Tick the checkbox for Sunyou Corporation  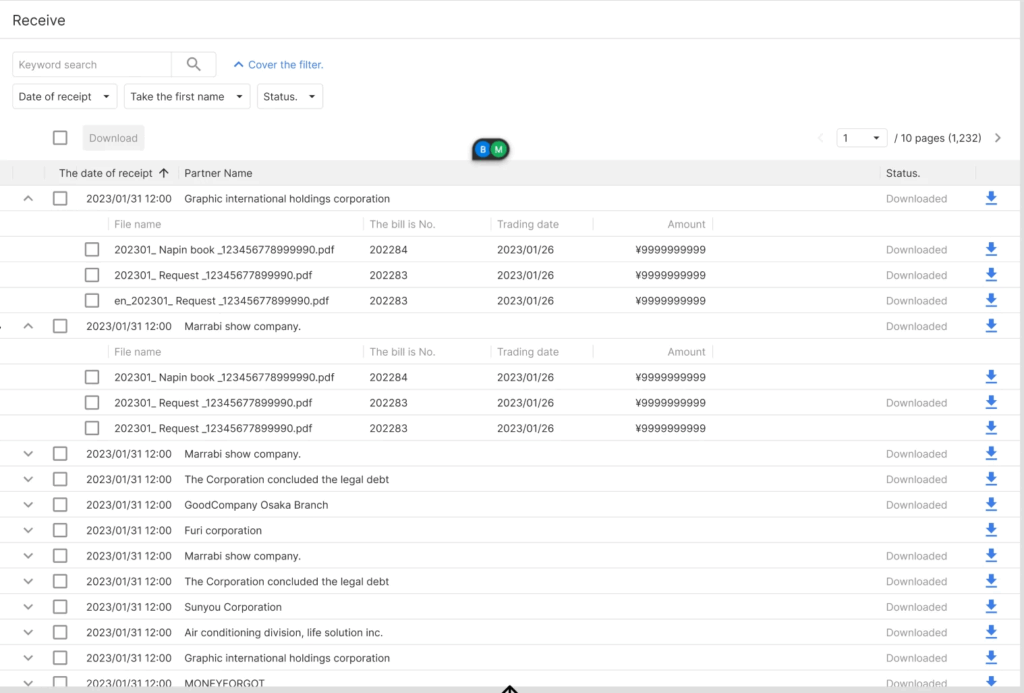click(x=60, y=607)
